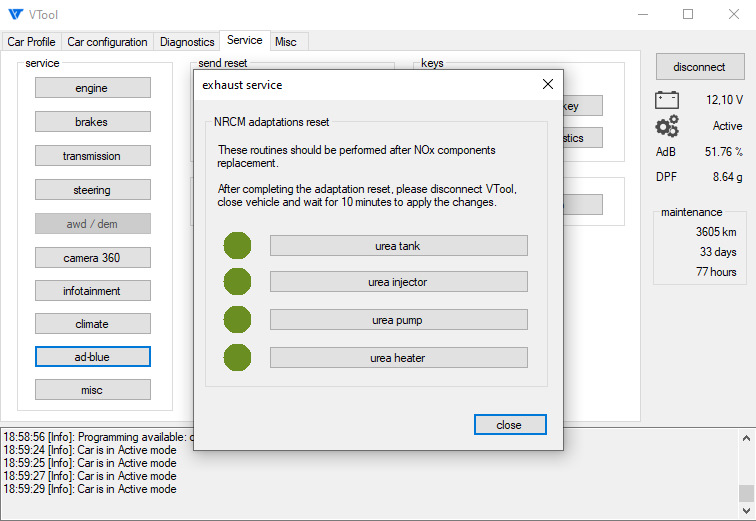
Task: Click the 18:59:24 Car is in Active mode log line
Action: click(x=90, y=450)
